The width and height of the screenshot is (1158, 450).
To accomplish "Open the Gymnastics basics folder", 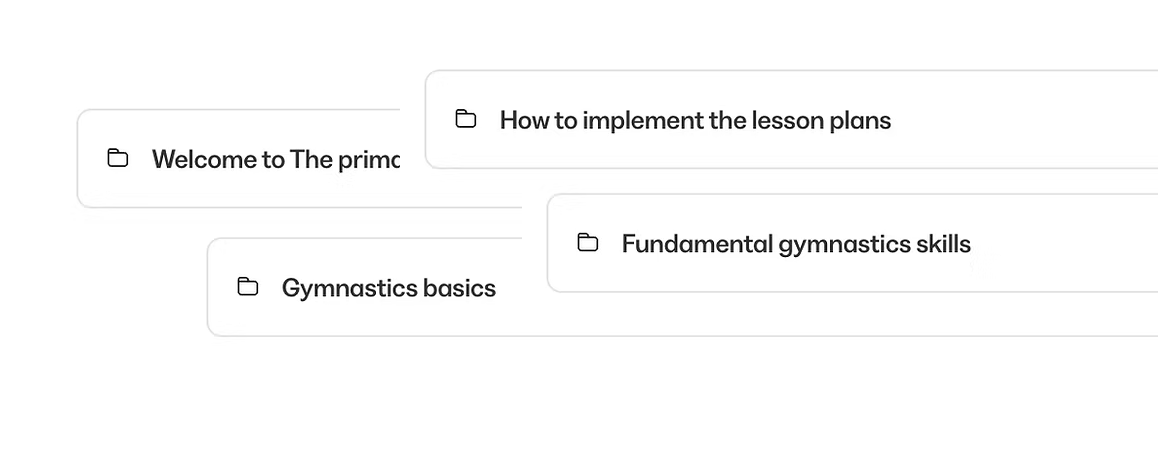I will point(388,288).
